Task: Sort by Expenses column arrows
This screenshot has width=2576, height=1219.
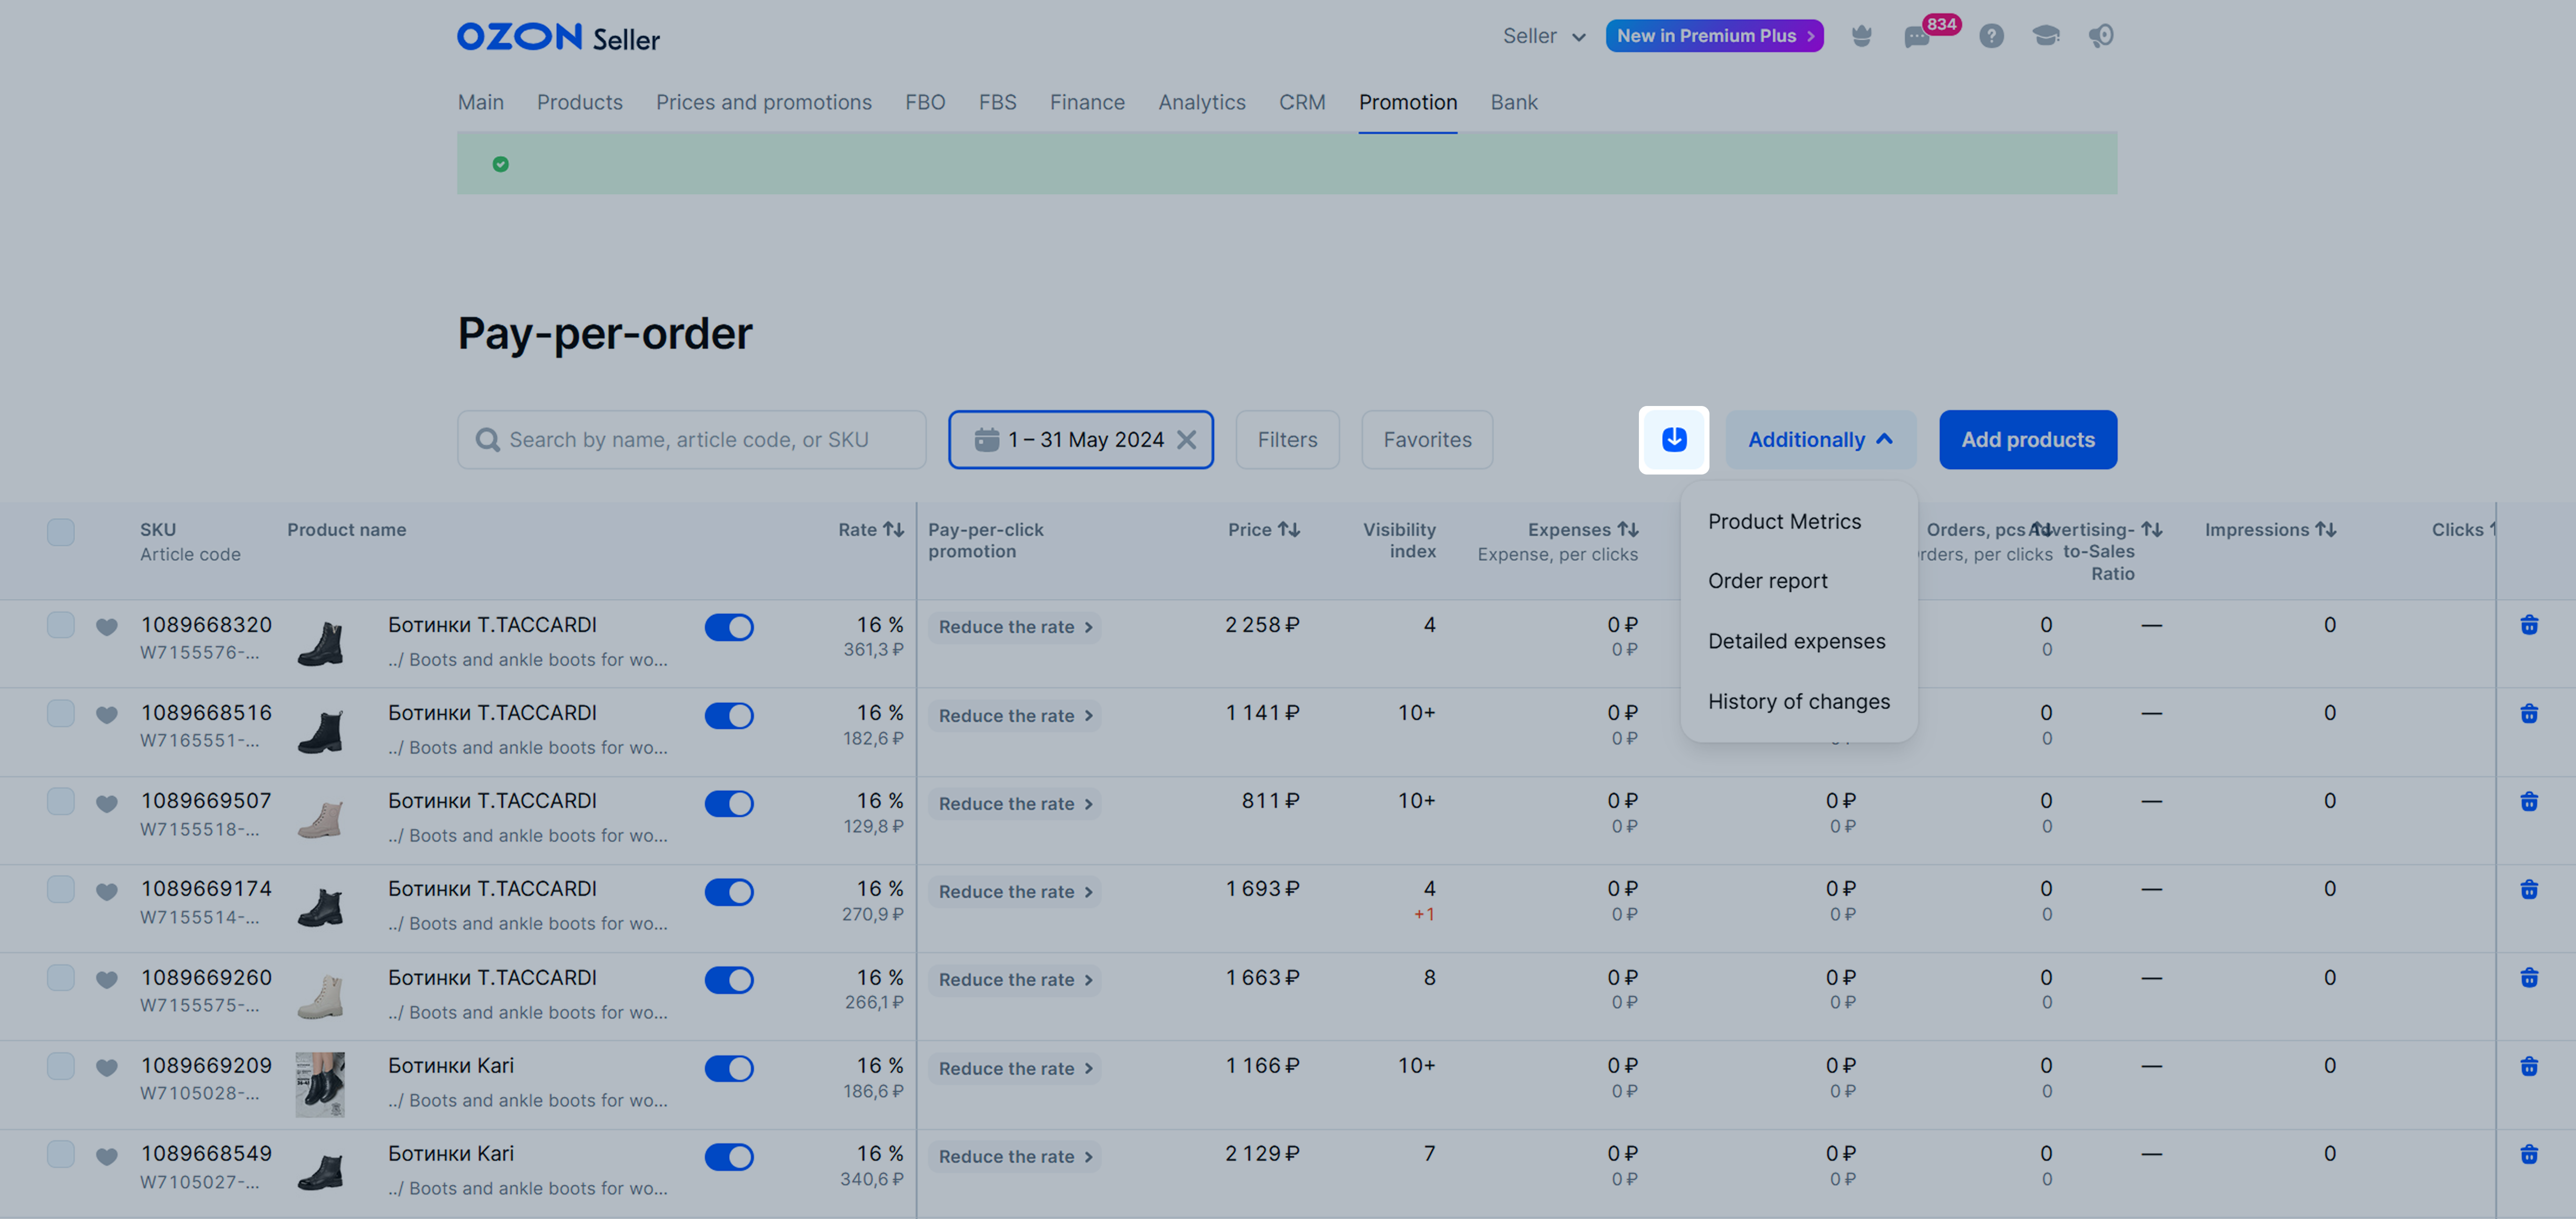Action: point(1628,530)
